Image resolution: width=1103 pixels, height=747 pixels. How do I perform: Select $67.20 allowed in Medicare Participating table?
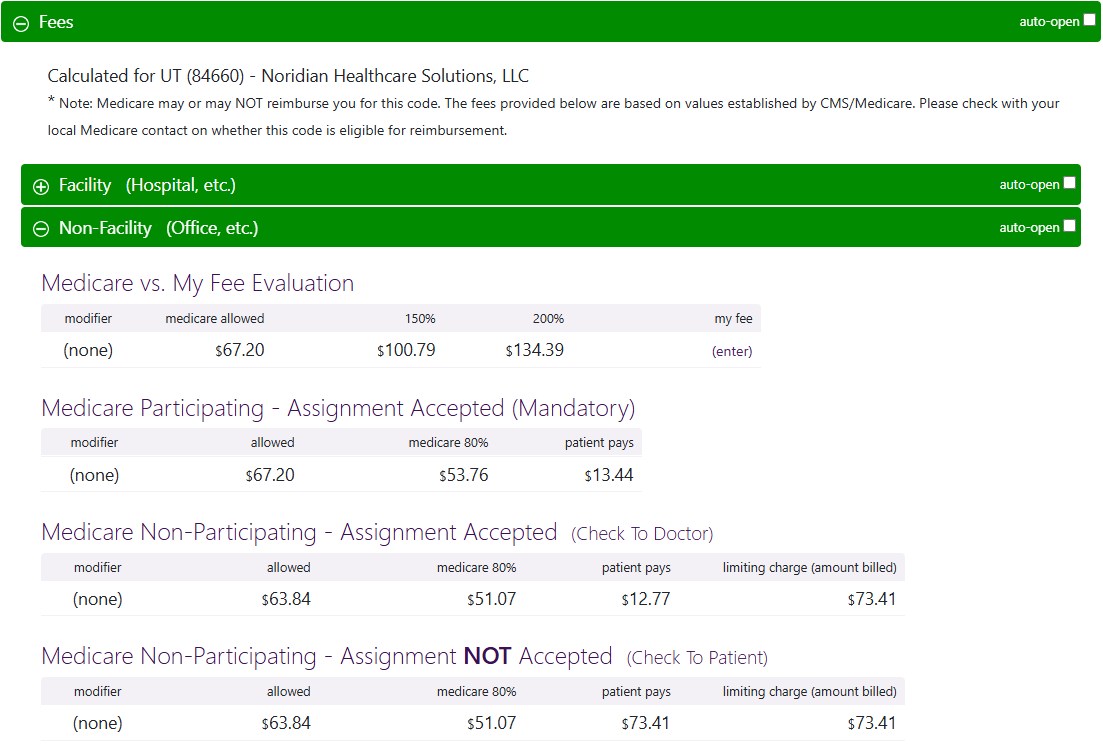(270, 475)
